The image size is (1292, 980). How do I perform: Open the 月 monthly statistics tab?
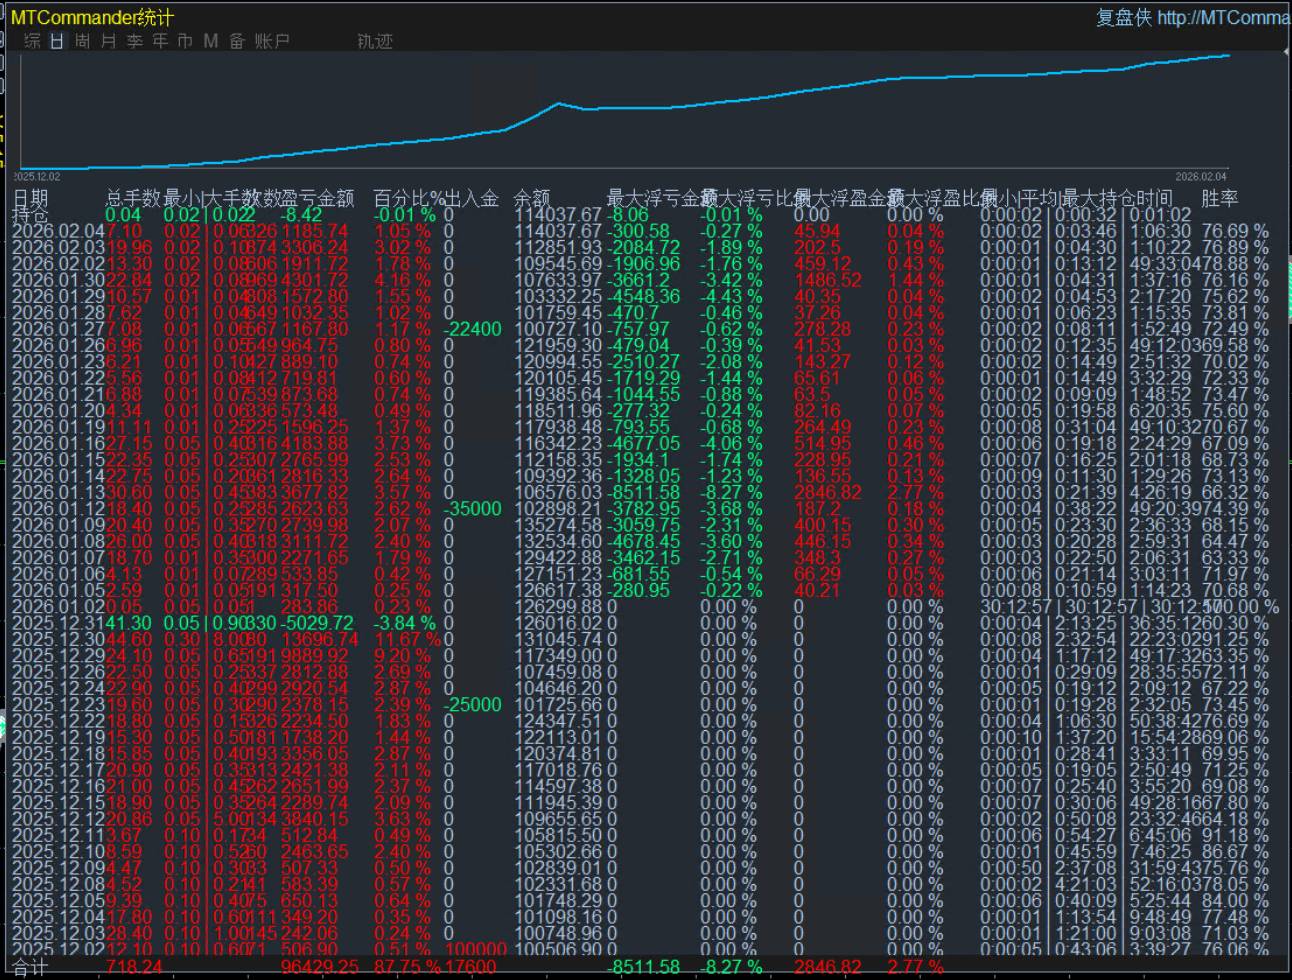click(x=108, y=41)
